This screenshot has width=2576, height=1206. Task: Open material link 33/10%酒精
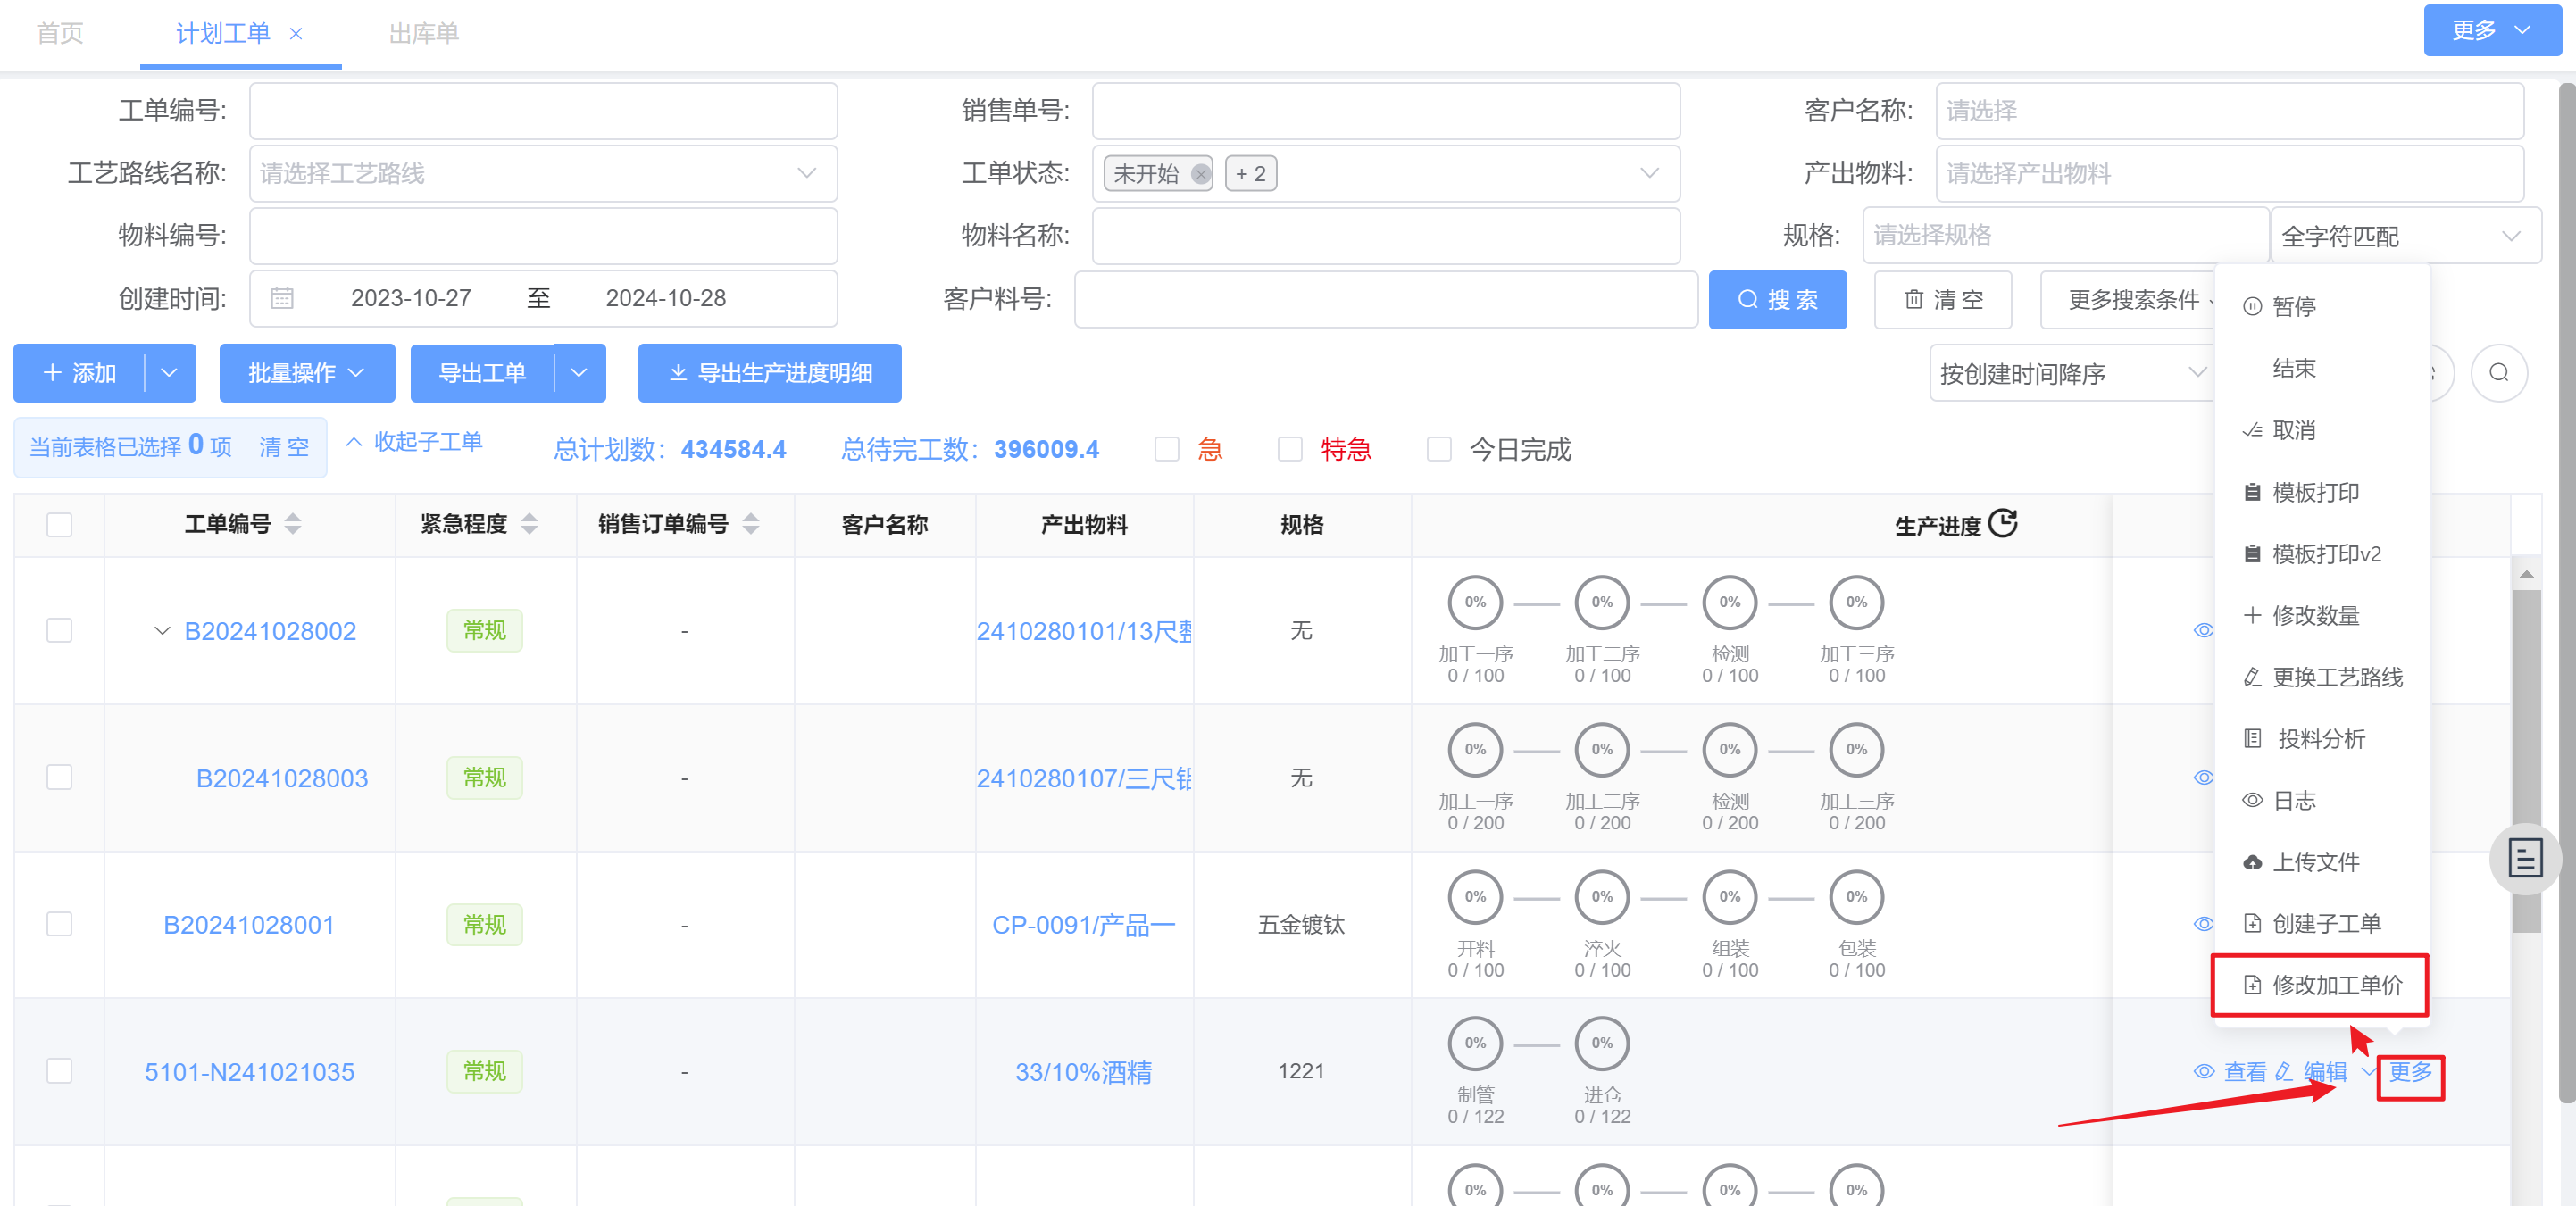tap(1083, 1072)
